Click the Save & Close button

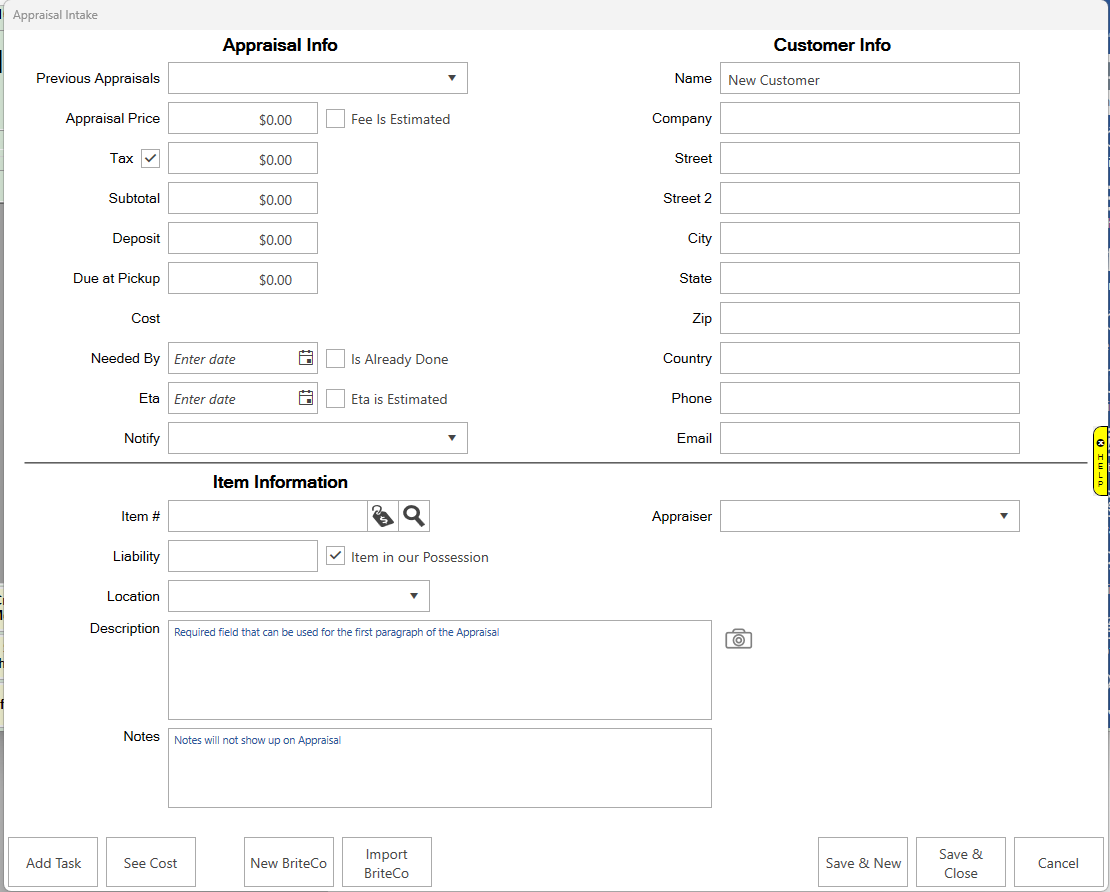point(960,863)
